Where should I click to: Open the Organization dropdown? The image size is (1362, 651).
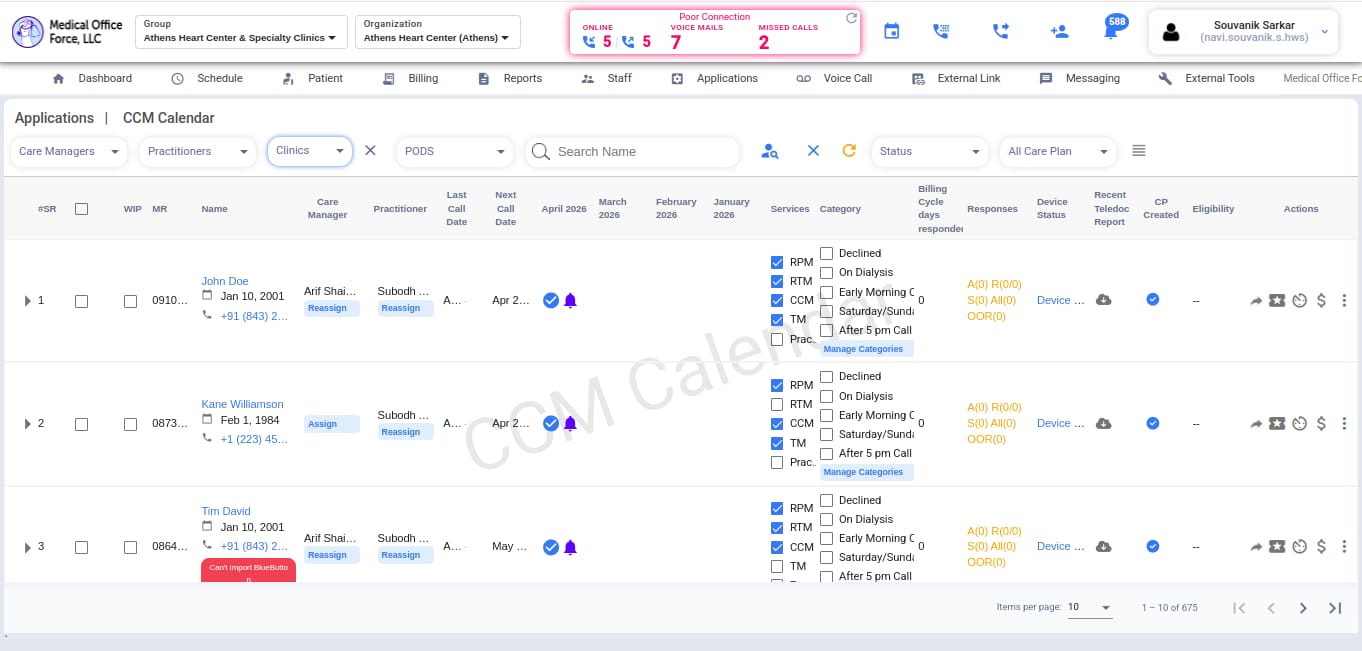pos(438,31)
